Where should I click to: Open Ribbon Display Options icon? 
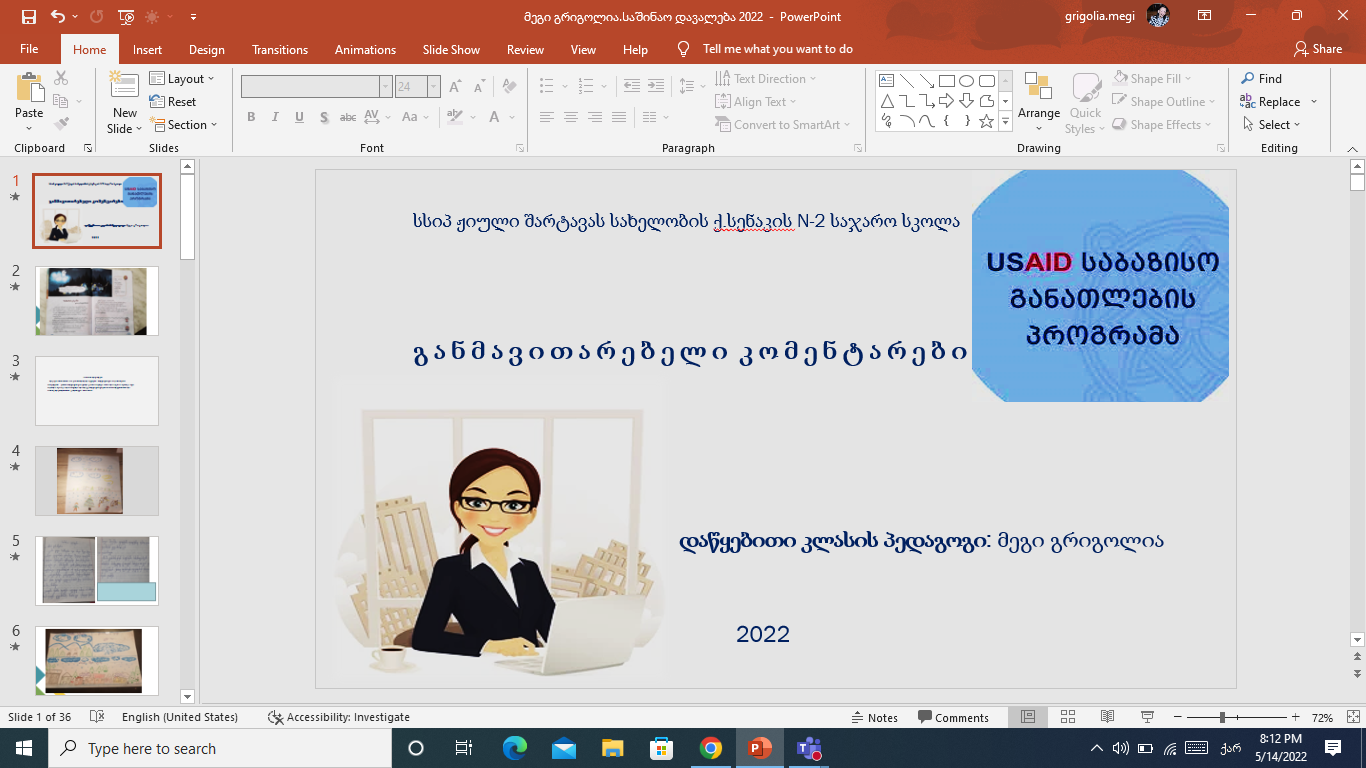[1205, 16]
